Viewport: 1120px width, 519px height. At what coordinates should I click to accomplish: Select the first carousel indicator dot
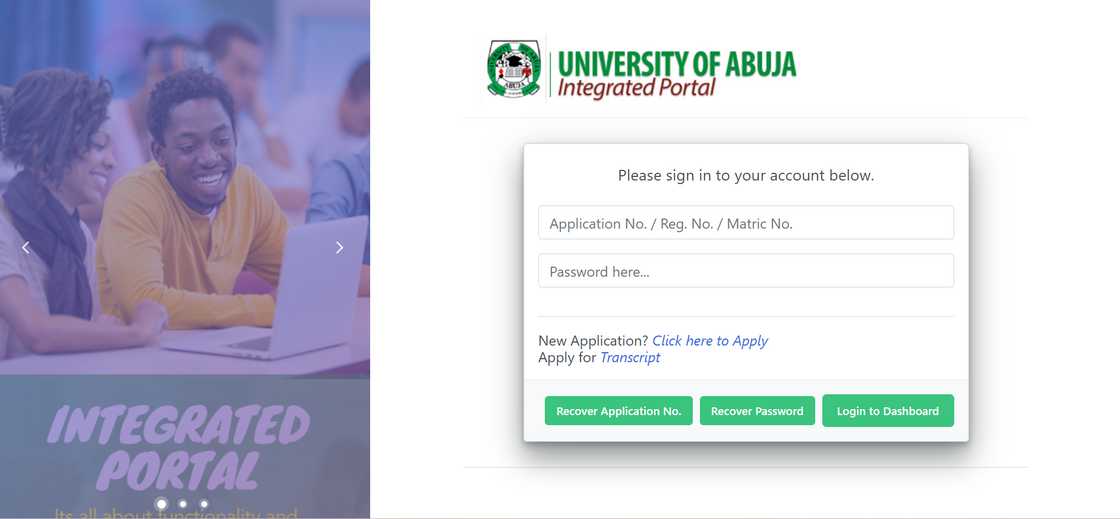(x=161, y=504)
